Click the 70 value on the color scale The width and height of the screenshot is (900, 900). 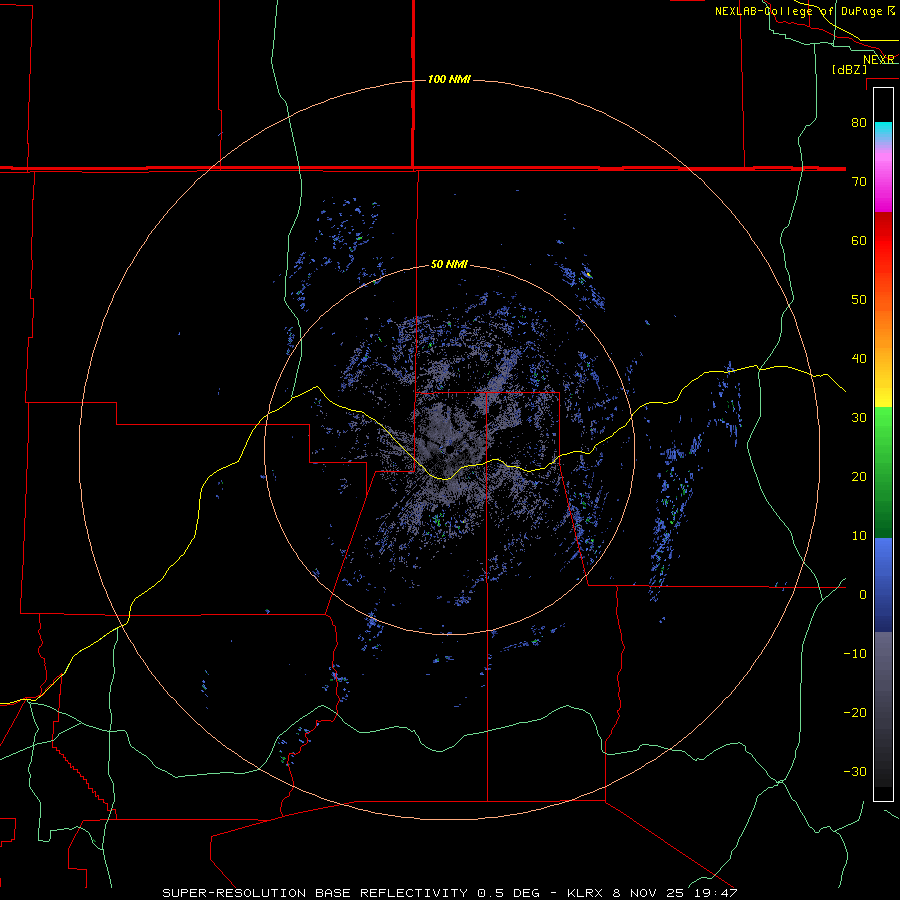coord(859,181)
